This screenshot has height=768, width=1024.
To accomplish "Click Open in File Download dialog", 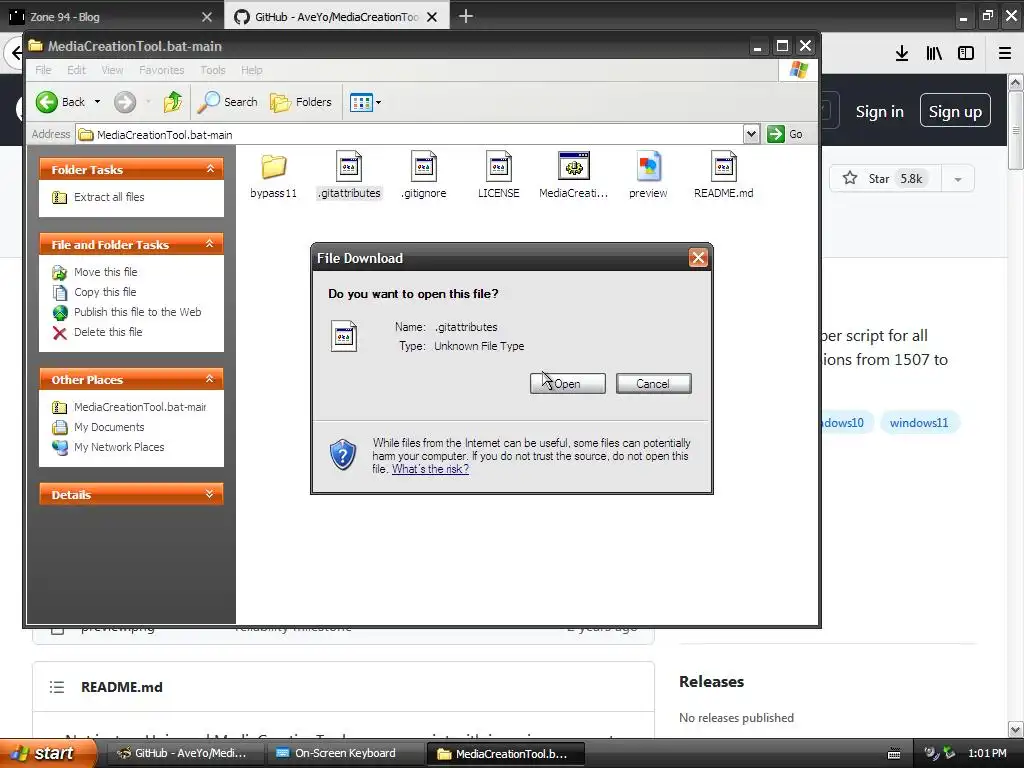I will click(568, 384).
